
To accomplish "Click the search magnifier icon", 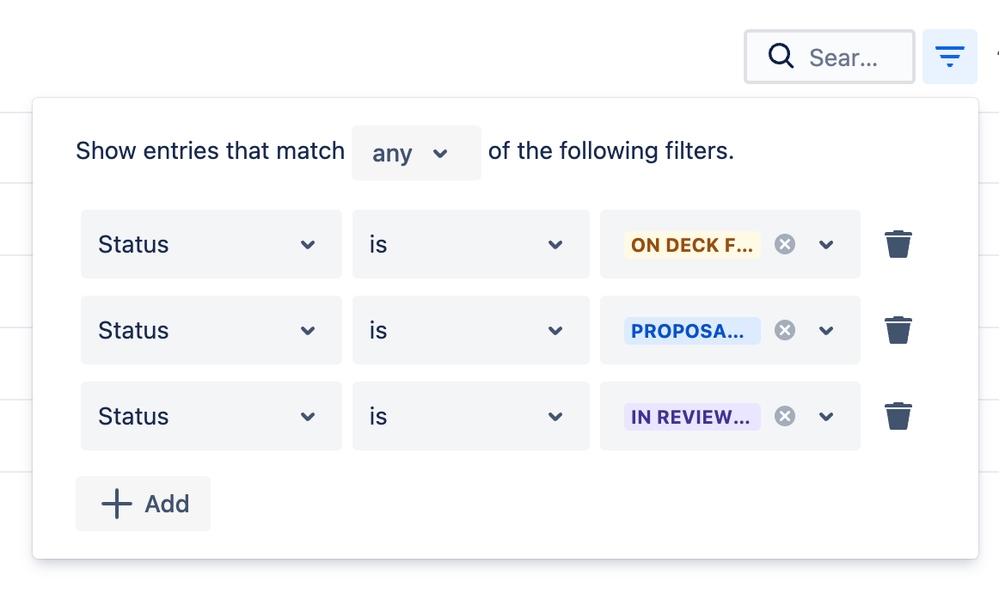I will click(781, 57).
